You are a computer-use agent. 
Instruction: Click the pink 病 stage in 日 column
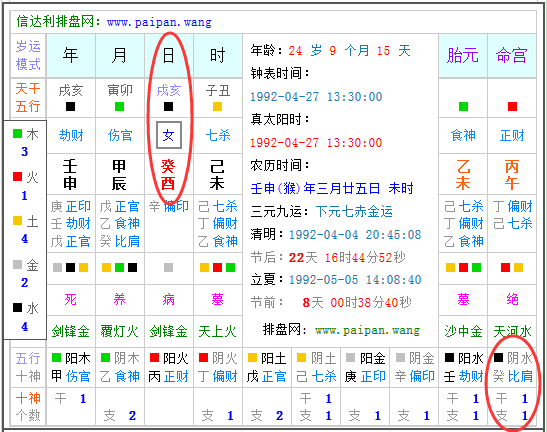(x=168, y=299)
